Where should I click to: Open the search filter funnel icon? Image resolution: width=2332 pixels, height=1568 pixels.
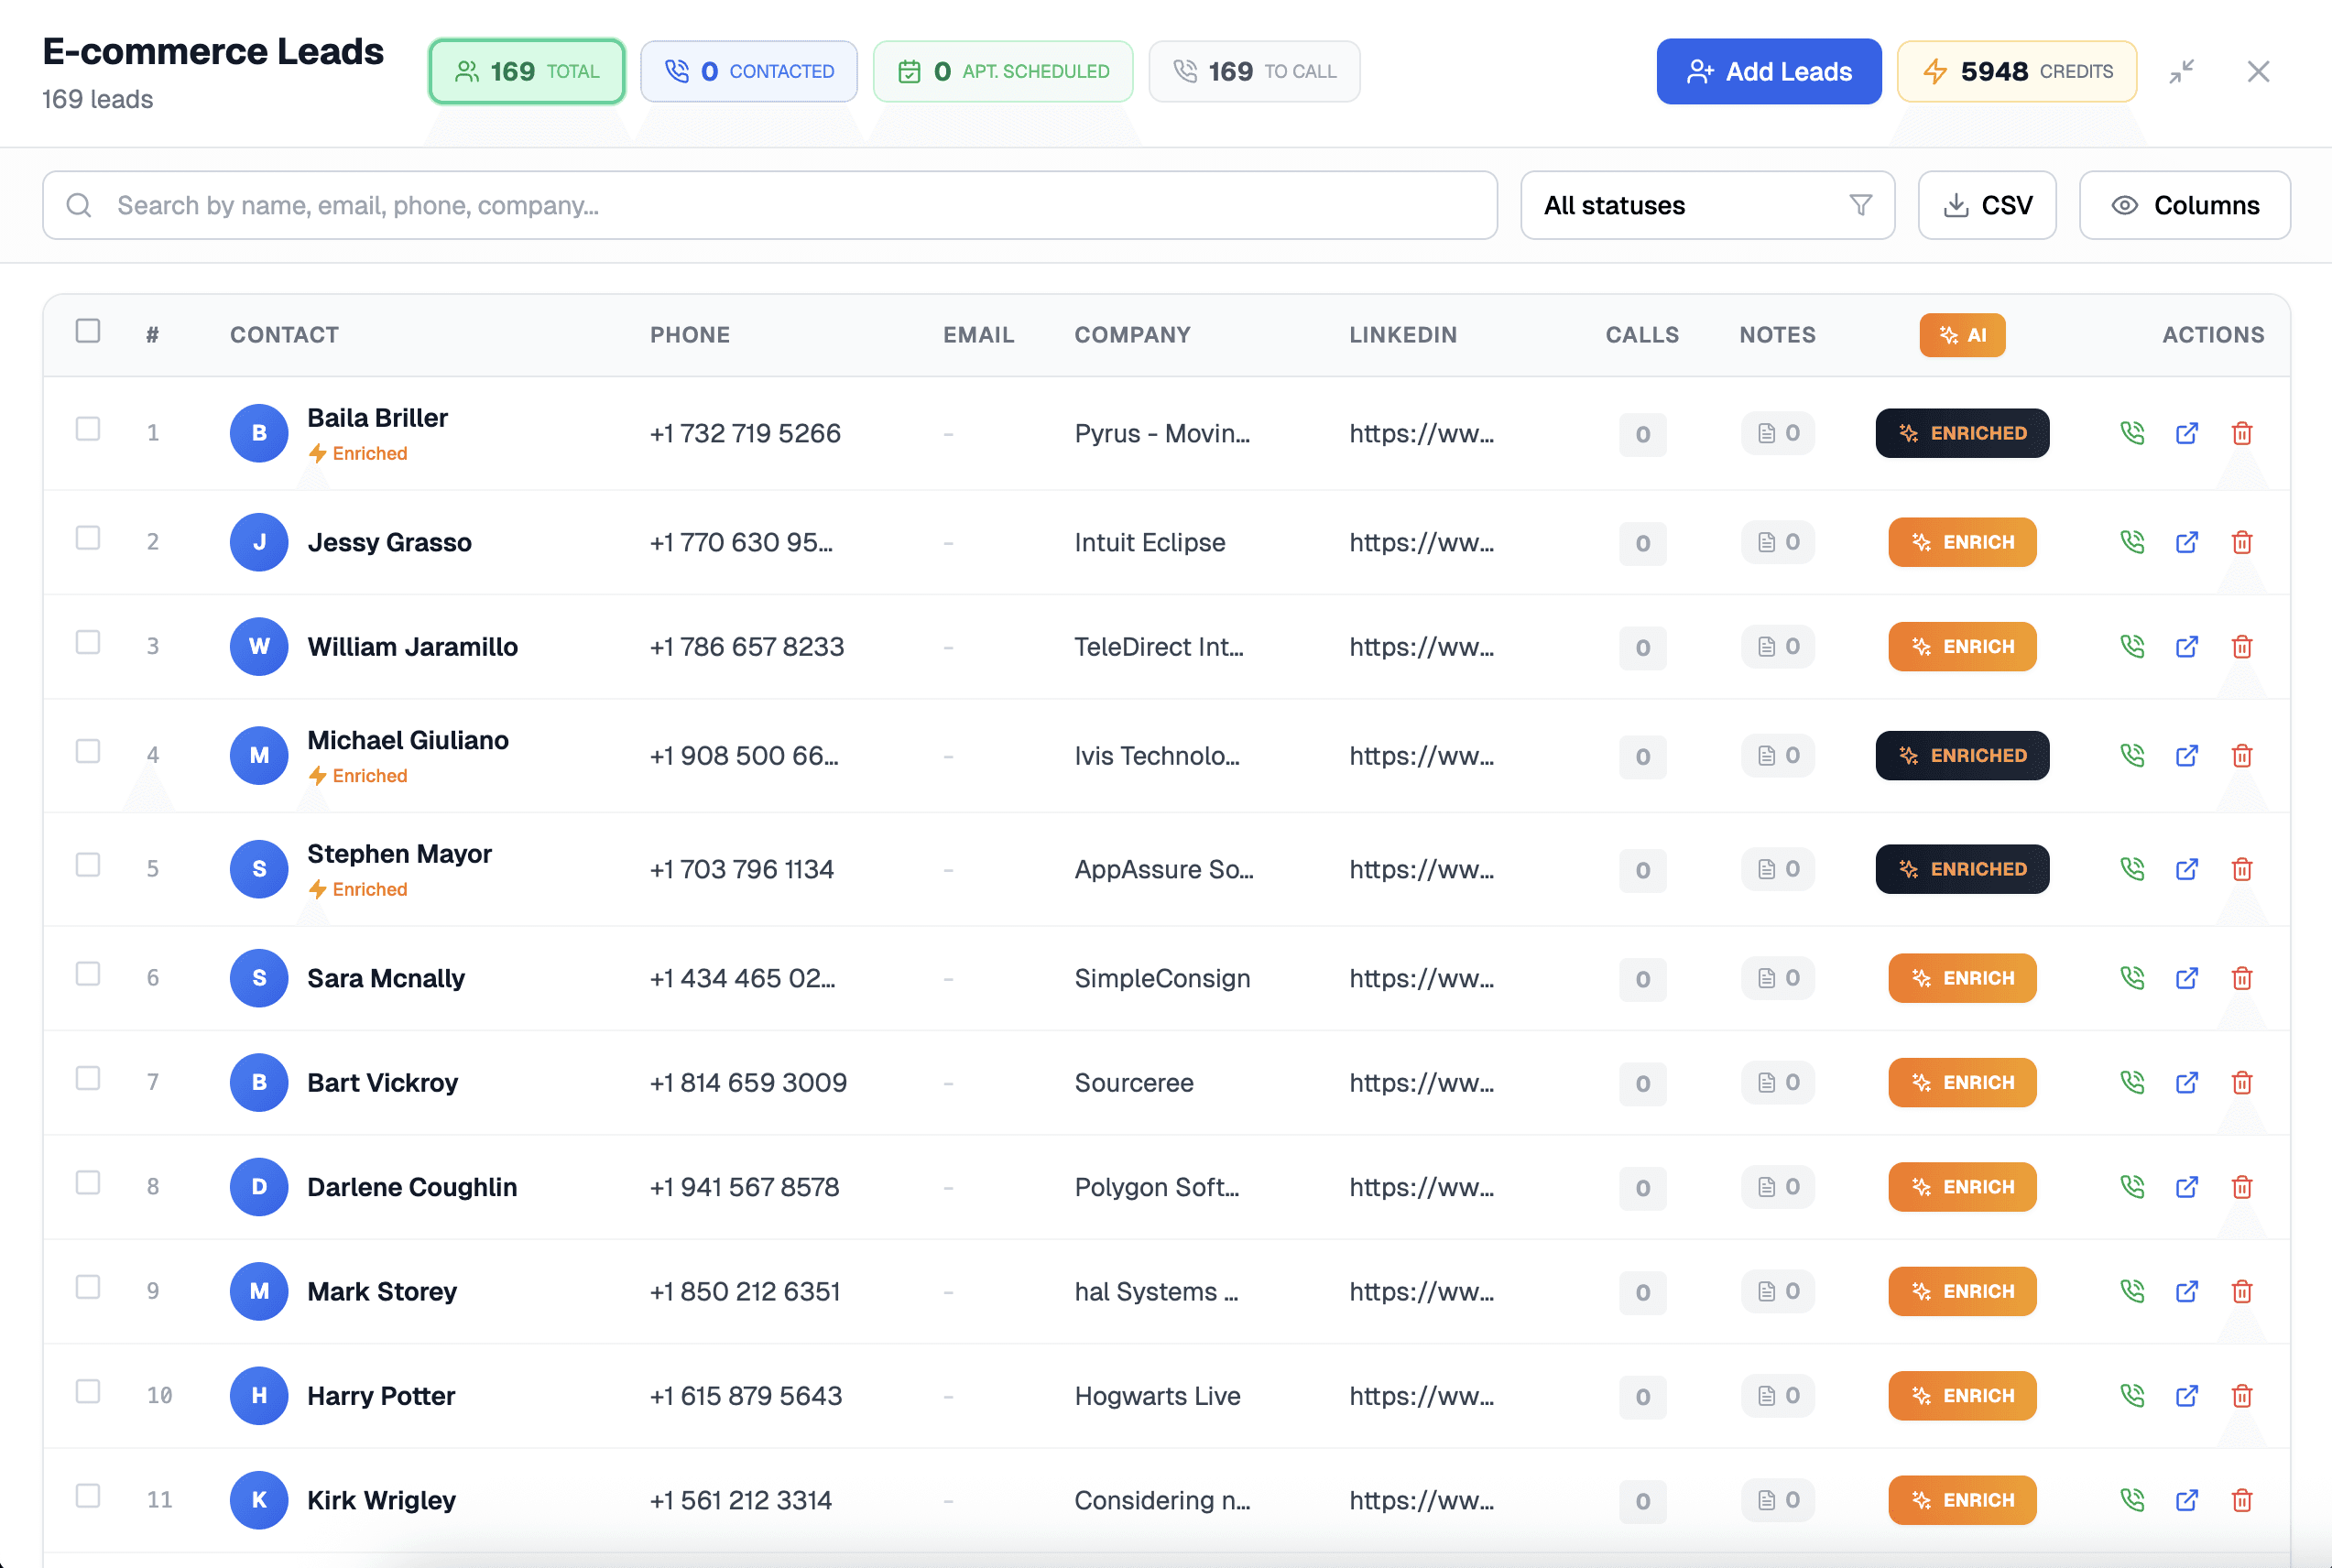[1859, 204]
